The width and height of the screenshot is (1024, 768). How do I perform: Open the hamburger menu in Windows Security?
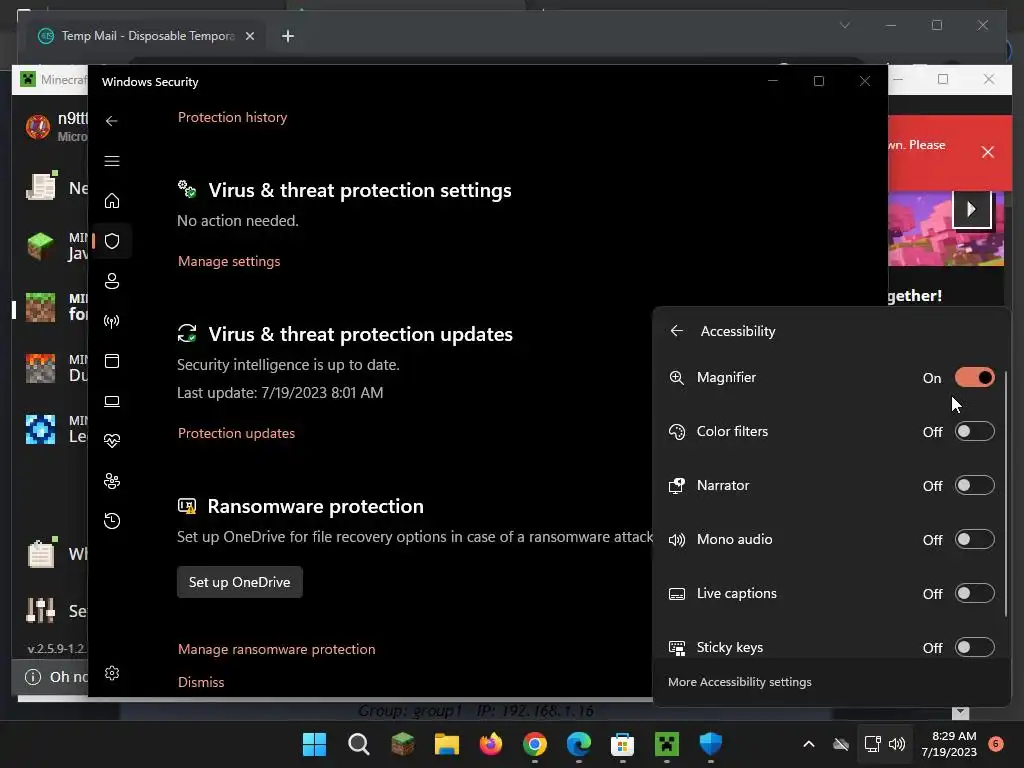pyautogui.click(x=112, y=161)
